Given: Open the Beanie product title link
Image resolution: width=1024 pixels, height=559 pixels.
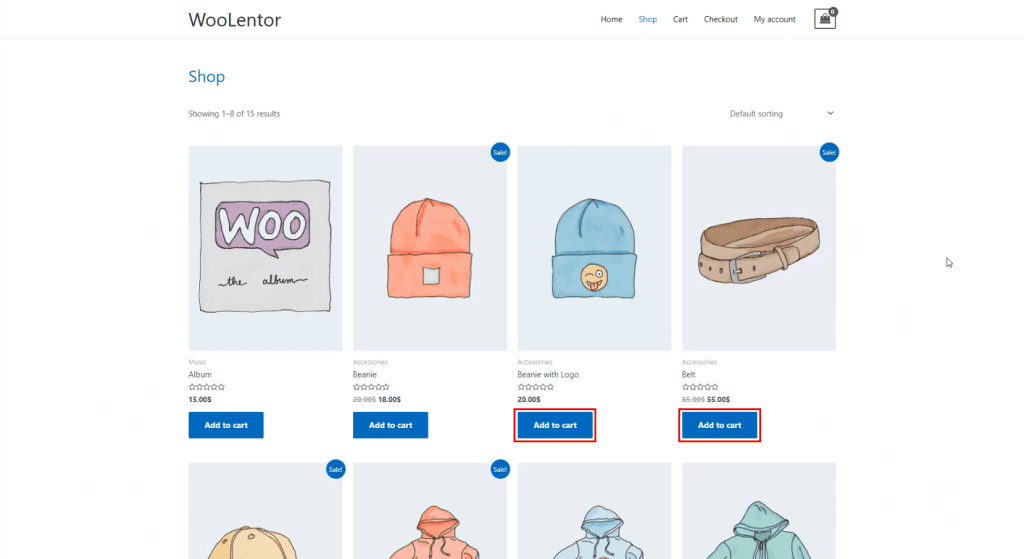Looking at the screenshot, I should [364, 375].
